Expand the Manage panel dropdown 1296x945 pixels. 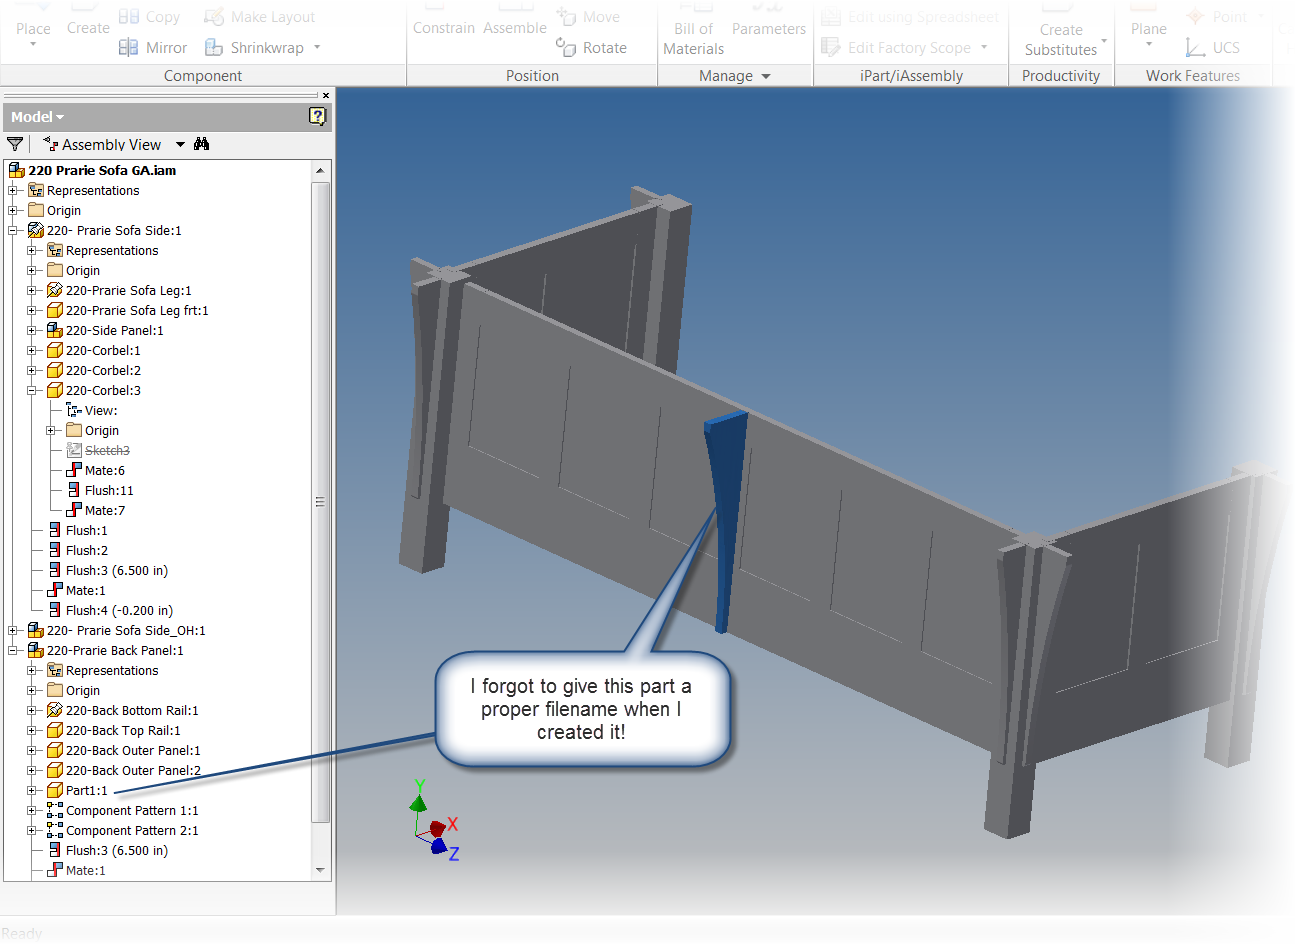click(766, 76)
